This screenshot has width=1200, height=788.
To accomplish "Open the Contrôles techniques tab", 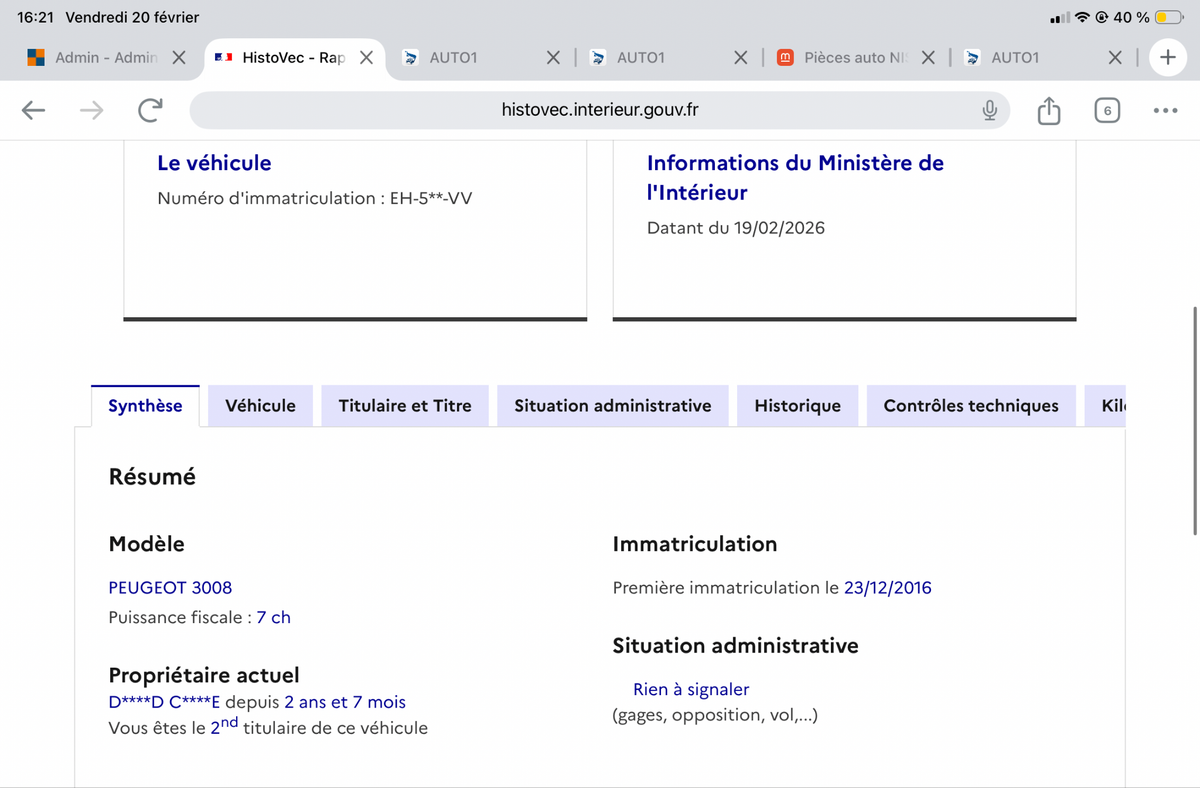I will click(x=970, y=406).
